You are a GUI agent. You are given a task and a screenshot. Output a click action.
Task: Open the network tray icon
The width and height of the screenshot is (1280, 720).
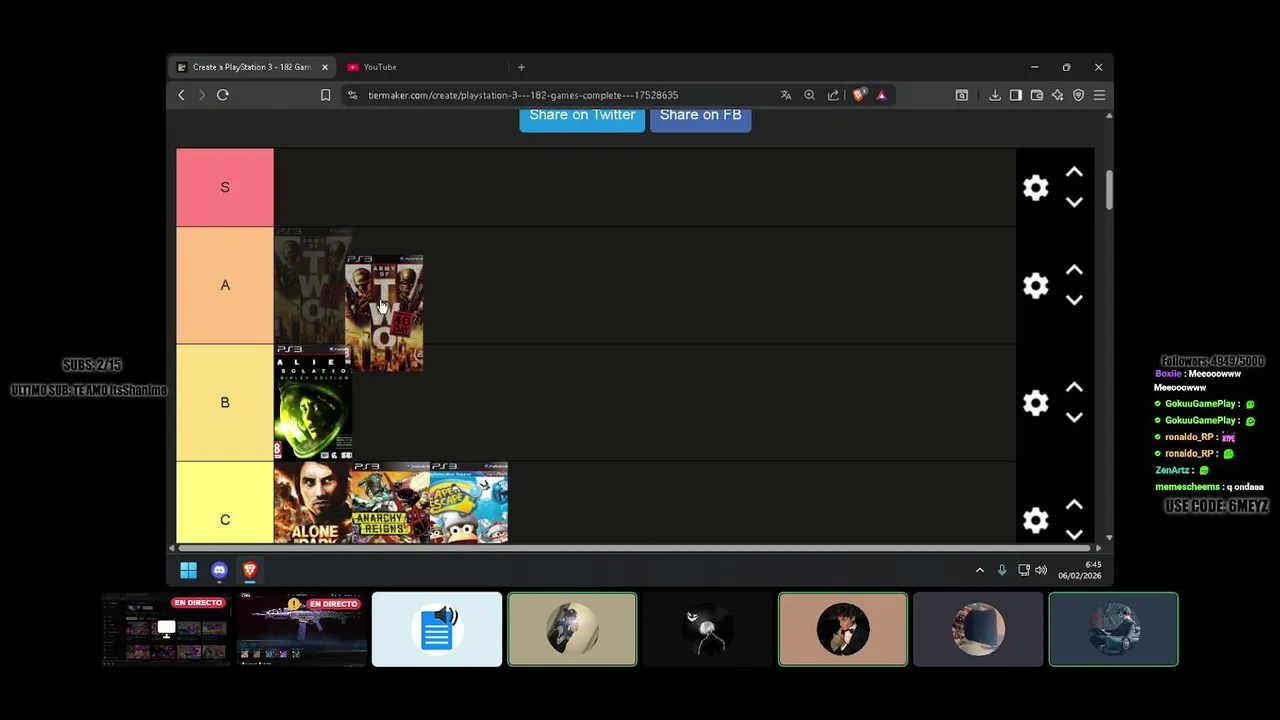[1023, 570]
